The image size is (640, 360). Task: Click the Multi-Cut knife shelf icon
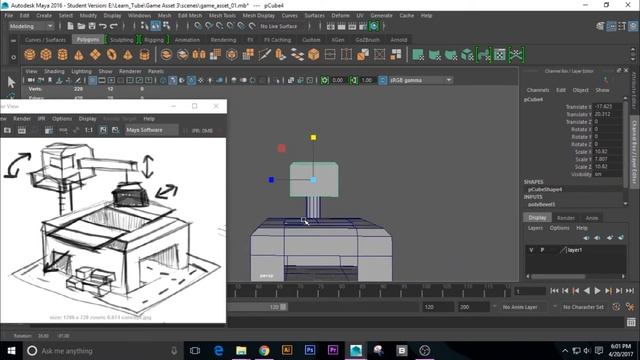point(264,55)
